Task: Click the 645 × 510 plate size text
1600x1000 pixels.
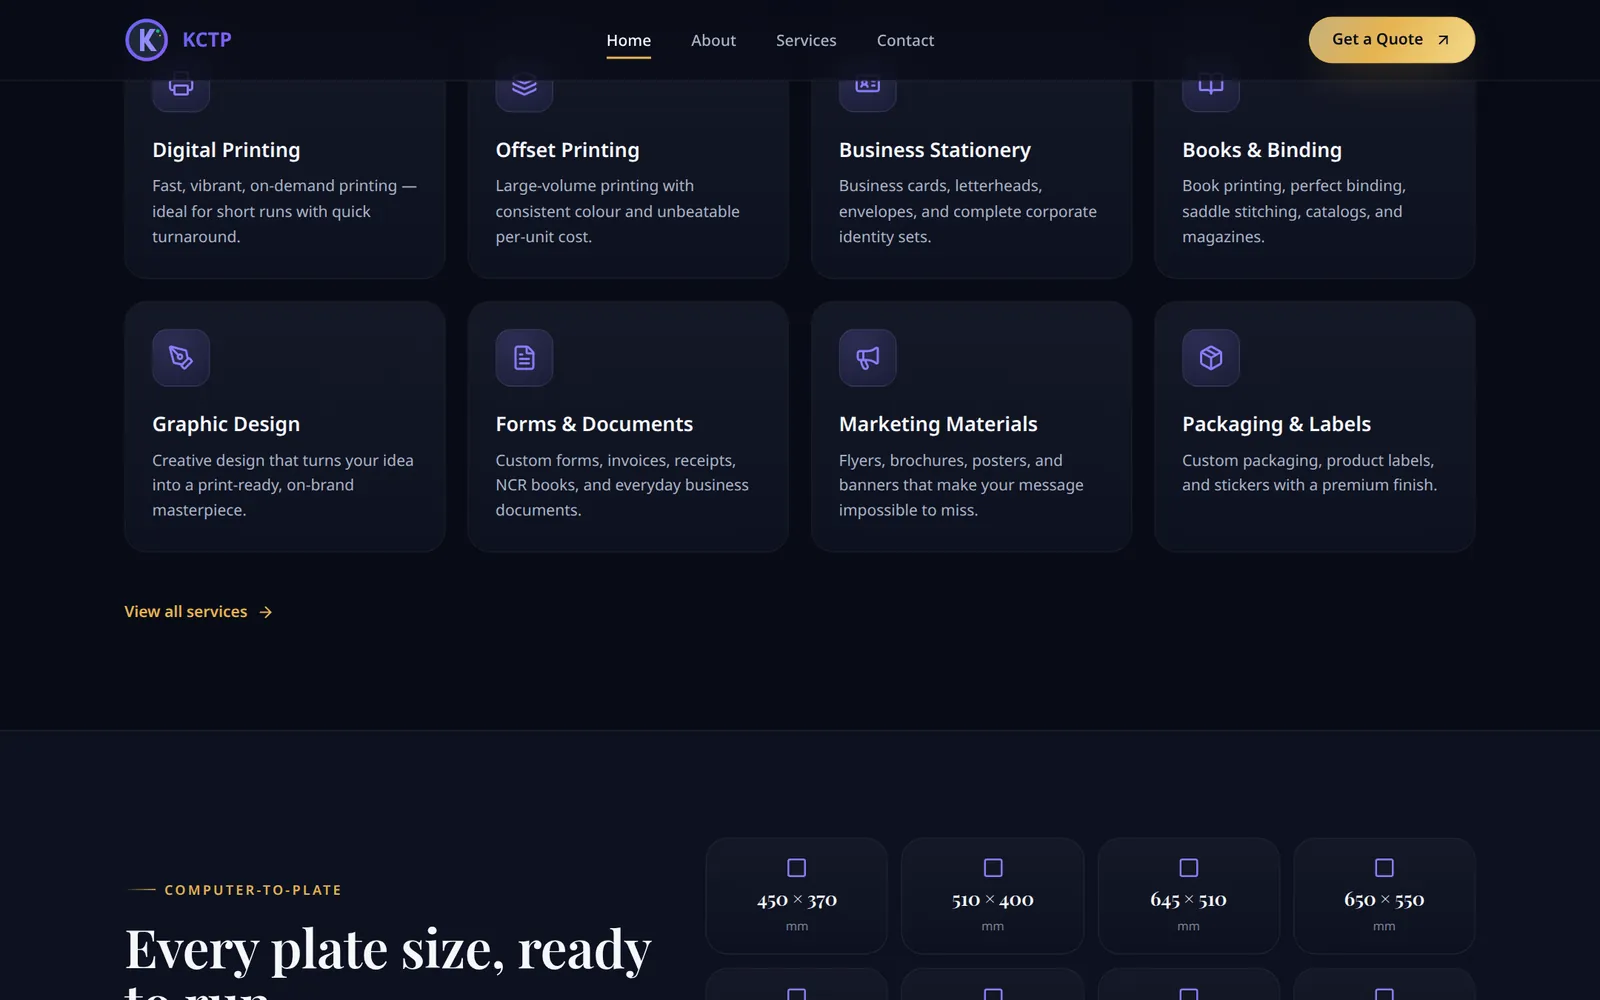Action: click(1189, 900)
